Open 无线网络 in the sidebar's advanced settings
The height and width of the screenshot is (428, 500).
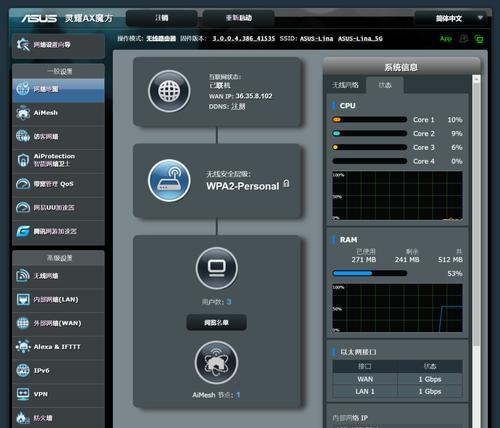tap(58, 276)
